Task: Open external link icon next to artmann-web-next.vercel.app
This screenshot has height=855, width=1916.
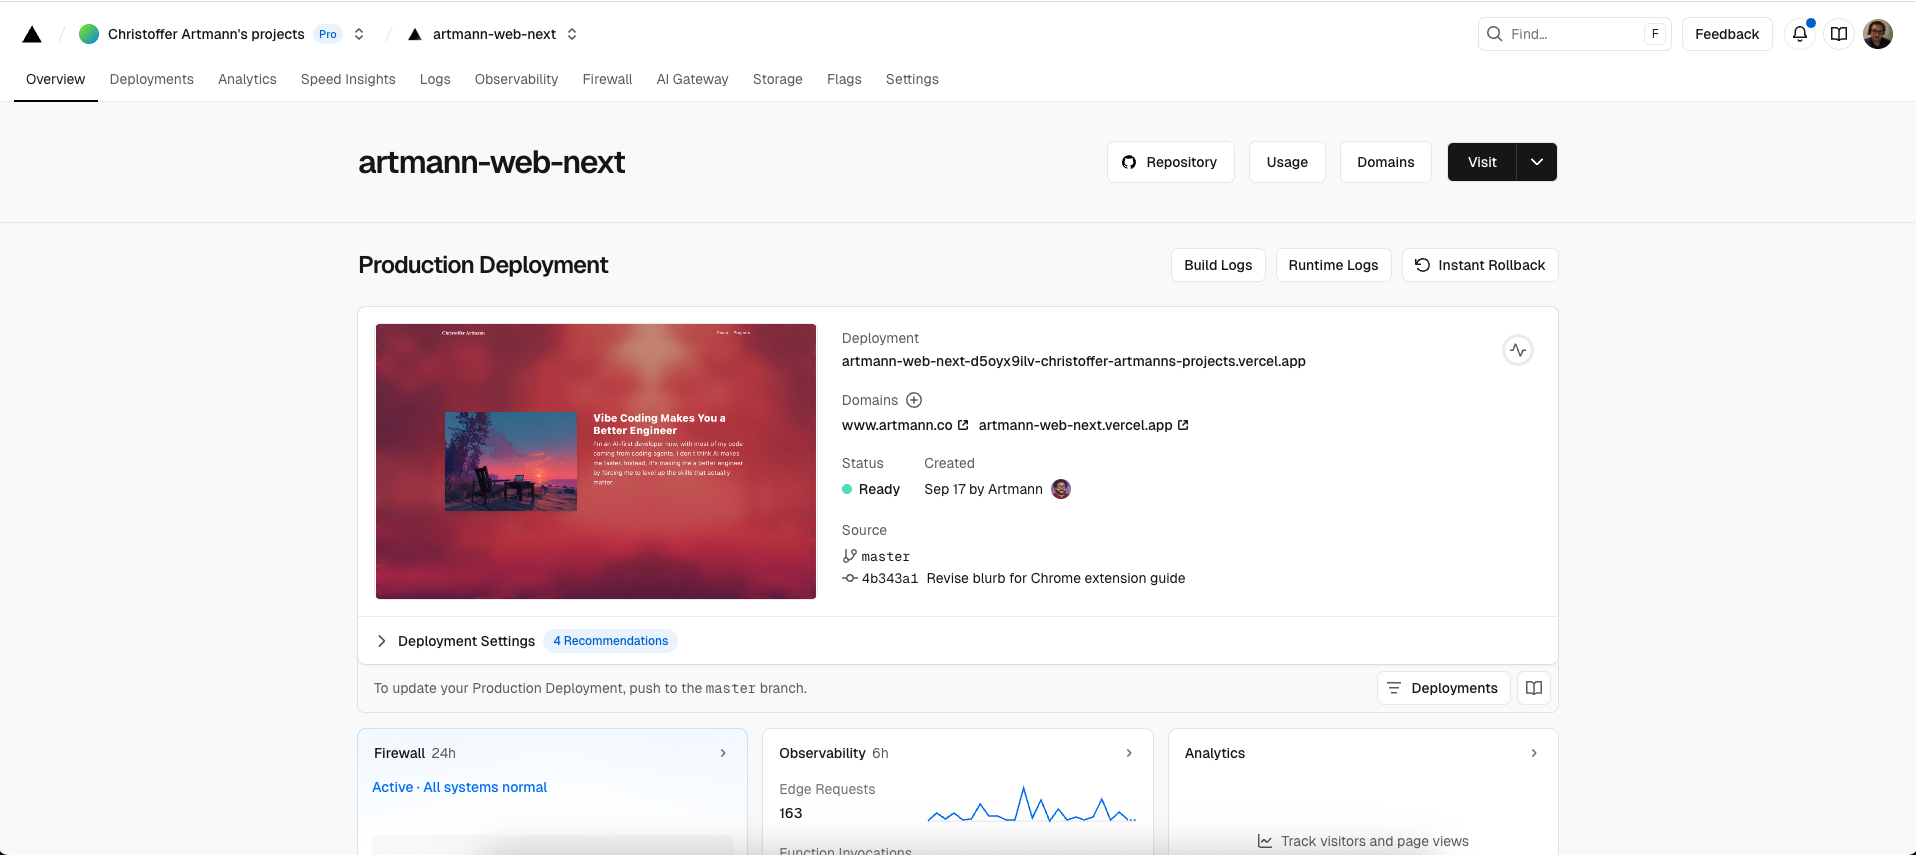Action: pos(1183,425)
